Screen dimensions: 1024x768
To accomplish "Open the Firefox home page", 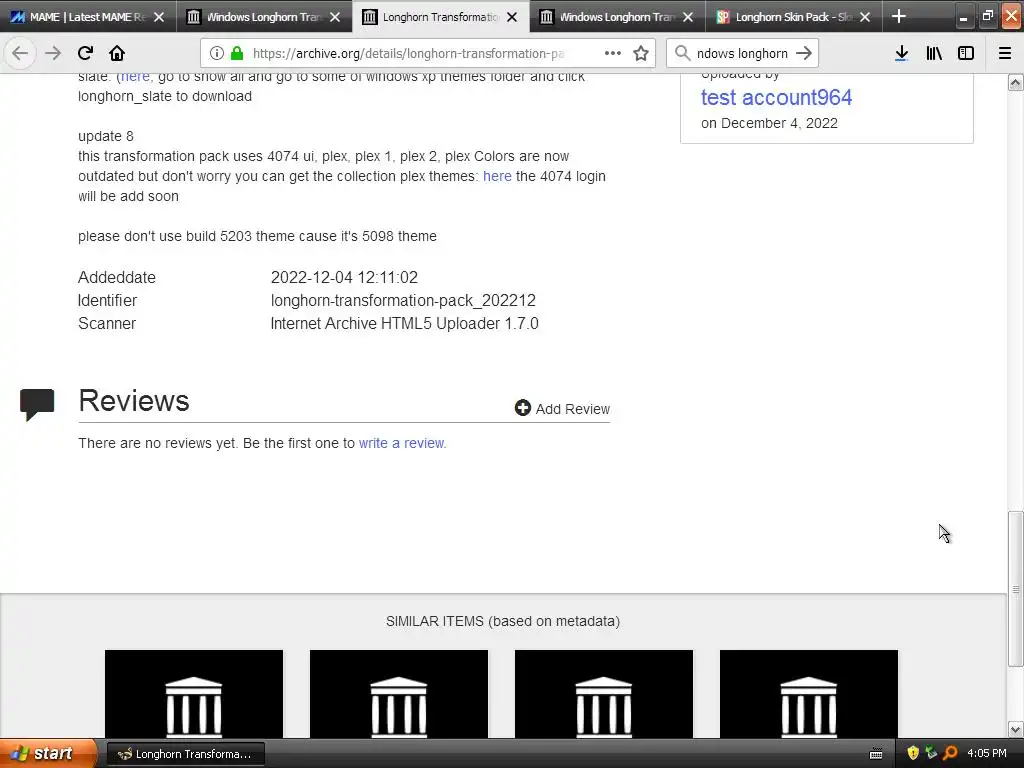I will point(117,53).
